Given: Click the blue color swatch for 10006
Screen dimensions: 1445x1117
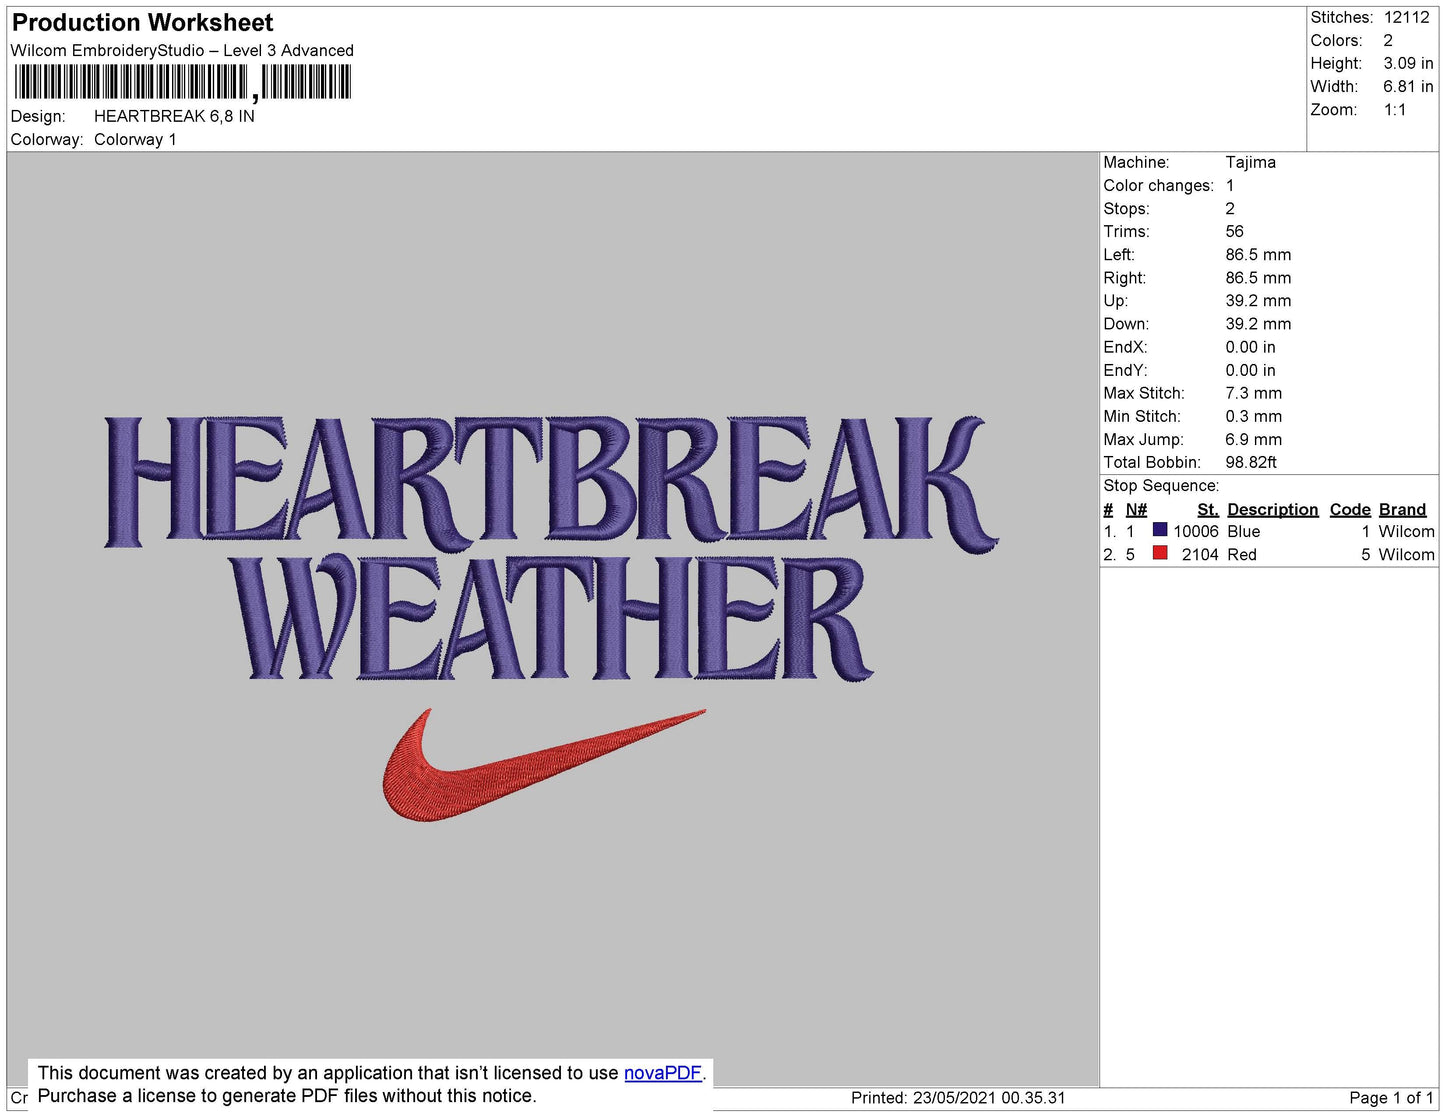Looking at the screenshot, I should coord(1160,530).
